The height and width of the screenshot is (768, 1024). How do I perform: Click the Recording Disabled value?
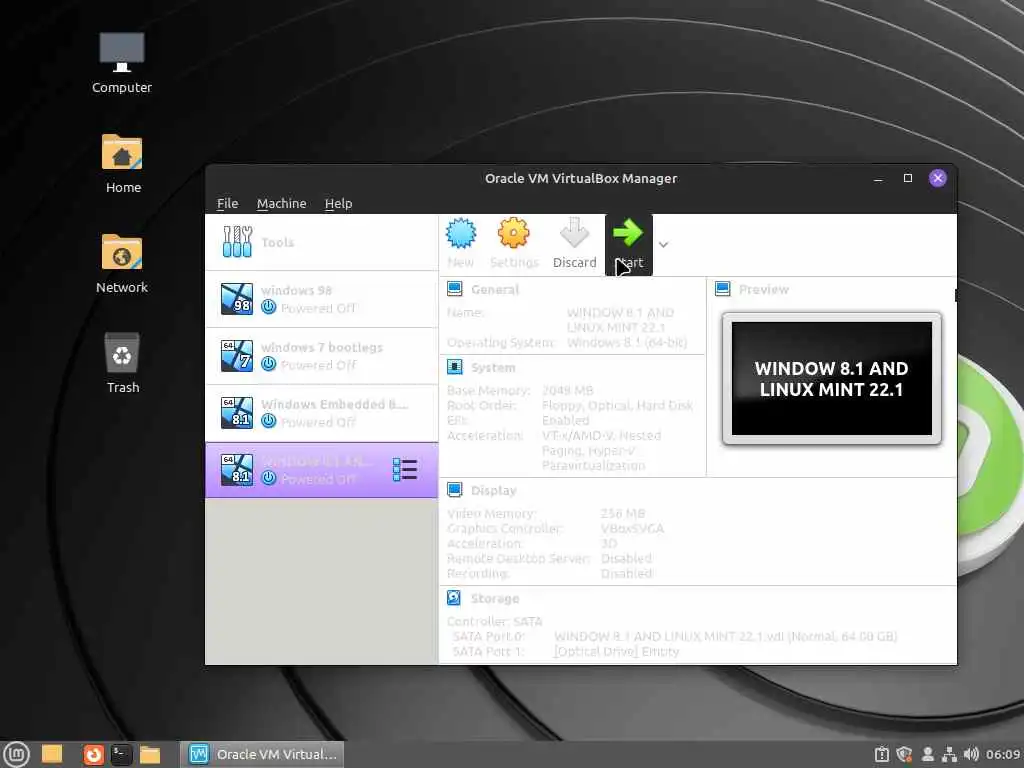pyautogui.click(x=626, y=573)
